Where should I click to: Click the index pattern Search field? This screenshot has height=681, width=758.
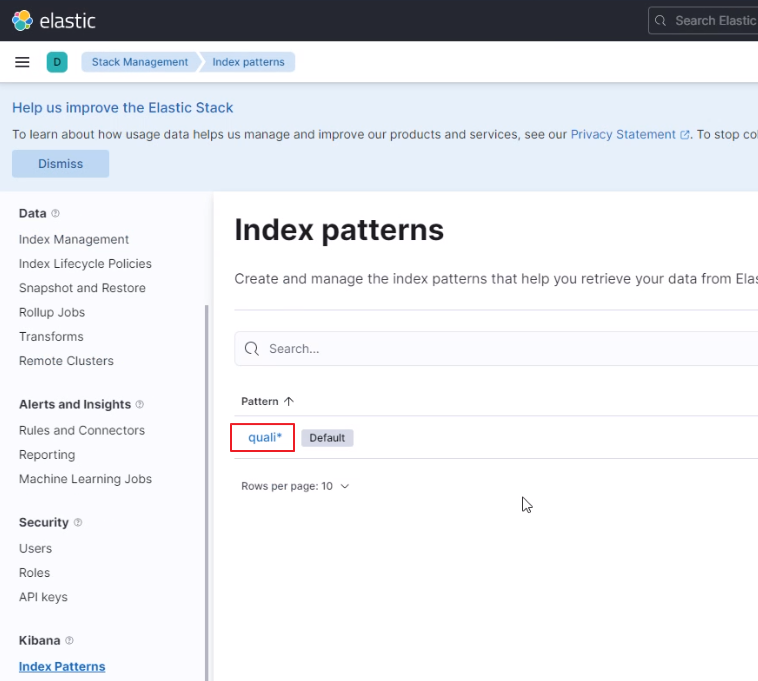click(x=496, y=348)
